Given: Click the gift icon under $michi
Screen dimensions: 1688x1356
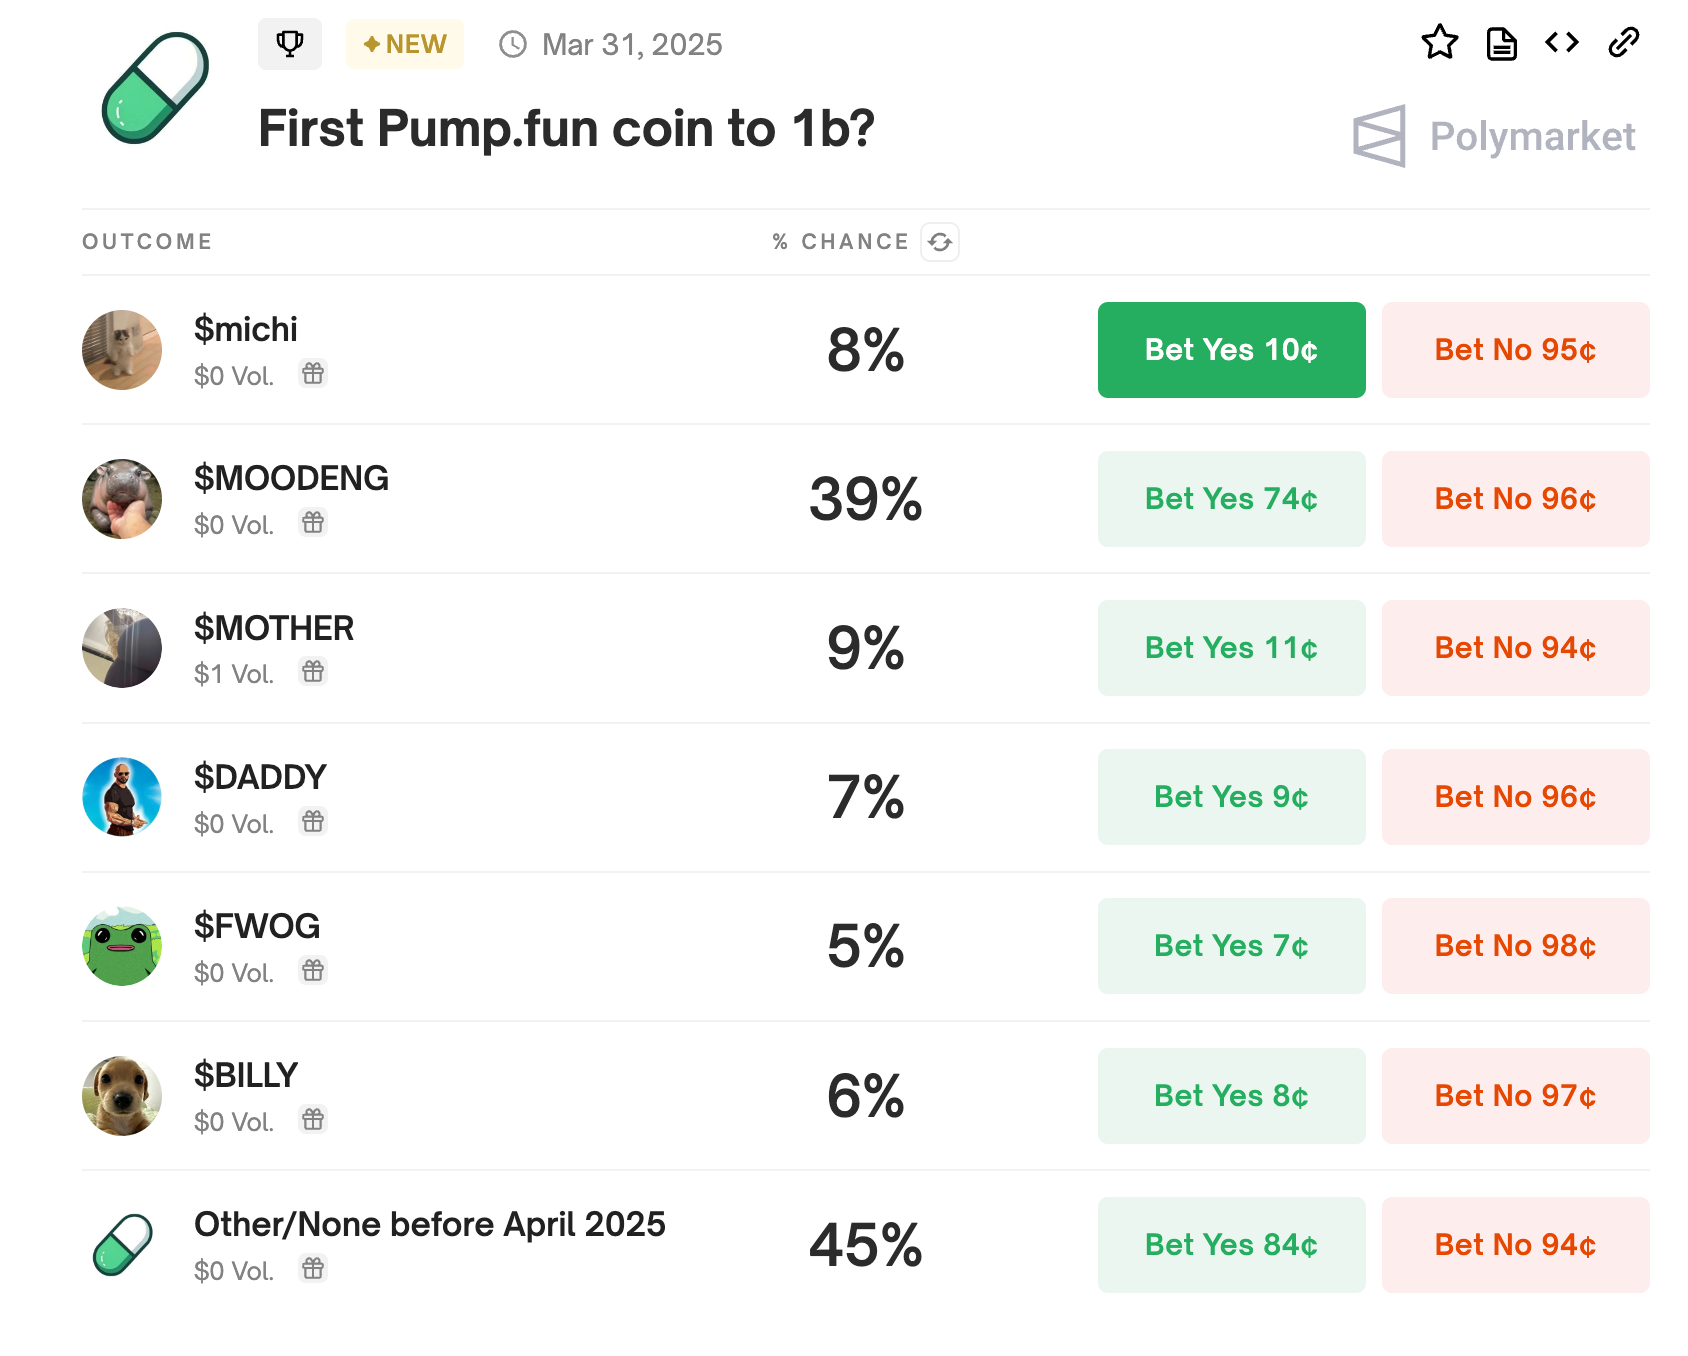Looking at the screenshot, I should point(313,374).
